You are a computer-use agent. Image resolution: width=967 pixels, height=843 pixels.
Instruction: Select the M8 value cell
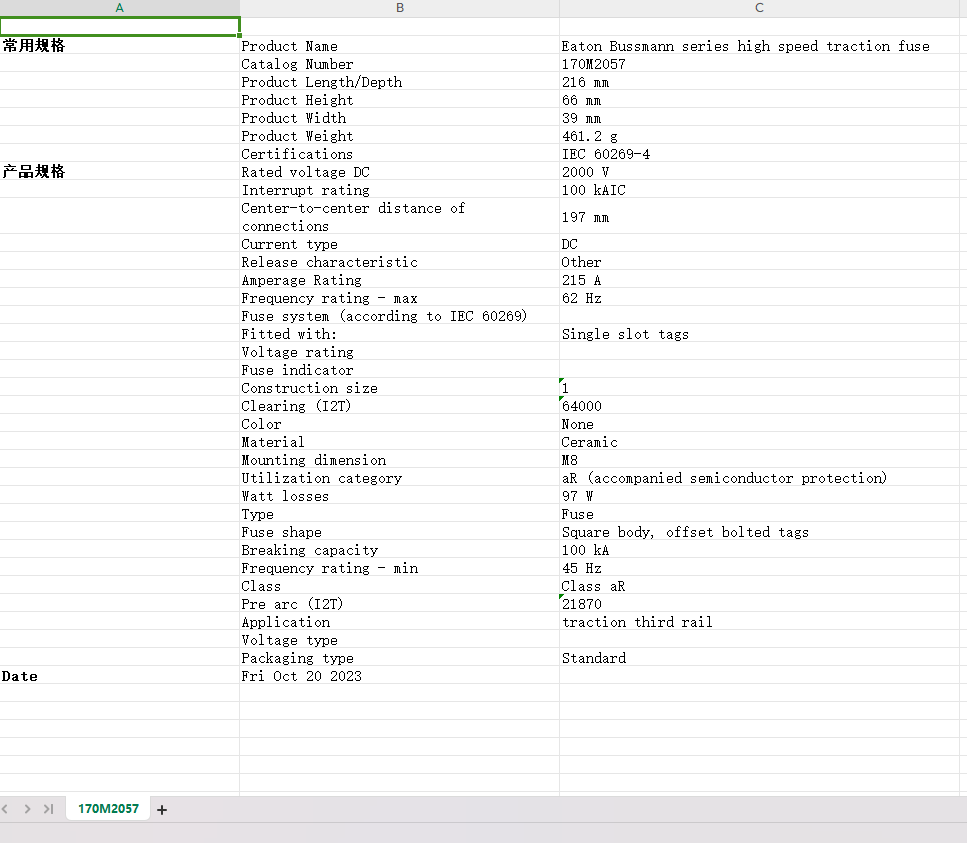coord(759,459)
